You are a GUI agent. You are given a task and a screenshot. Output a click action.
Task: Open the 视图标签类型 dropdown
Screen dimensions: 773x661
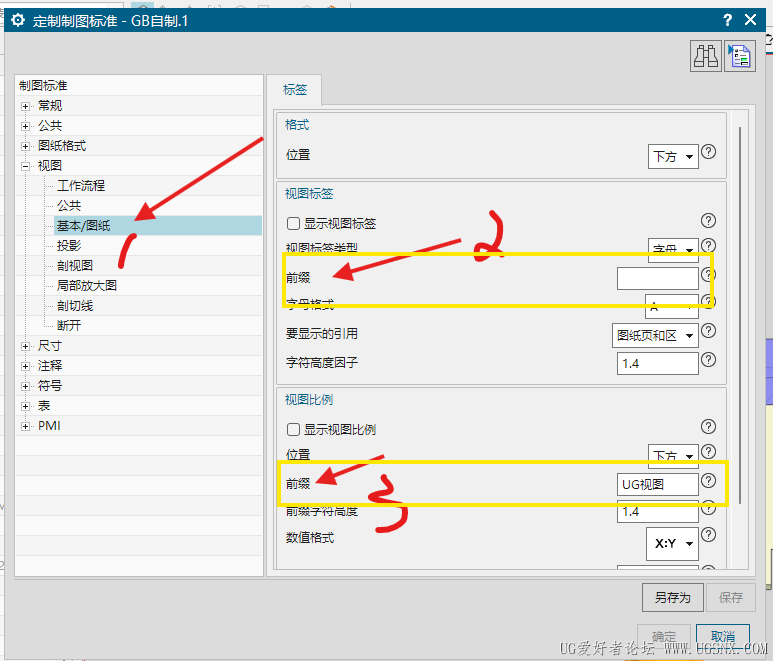pos(673,248)
